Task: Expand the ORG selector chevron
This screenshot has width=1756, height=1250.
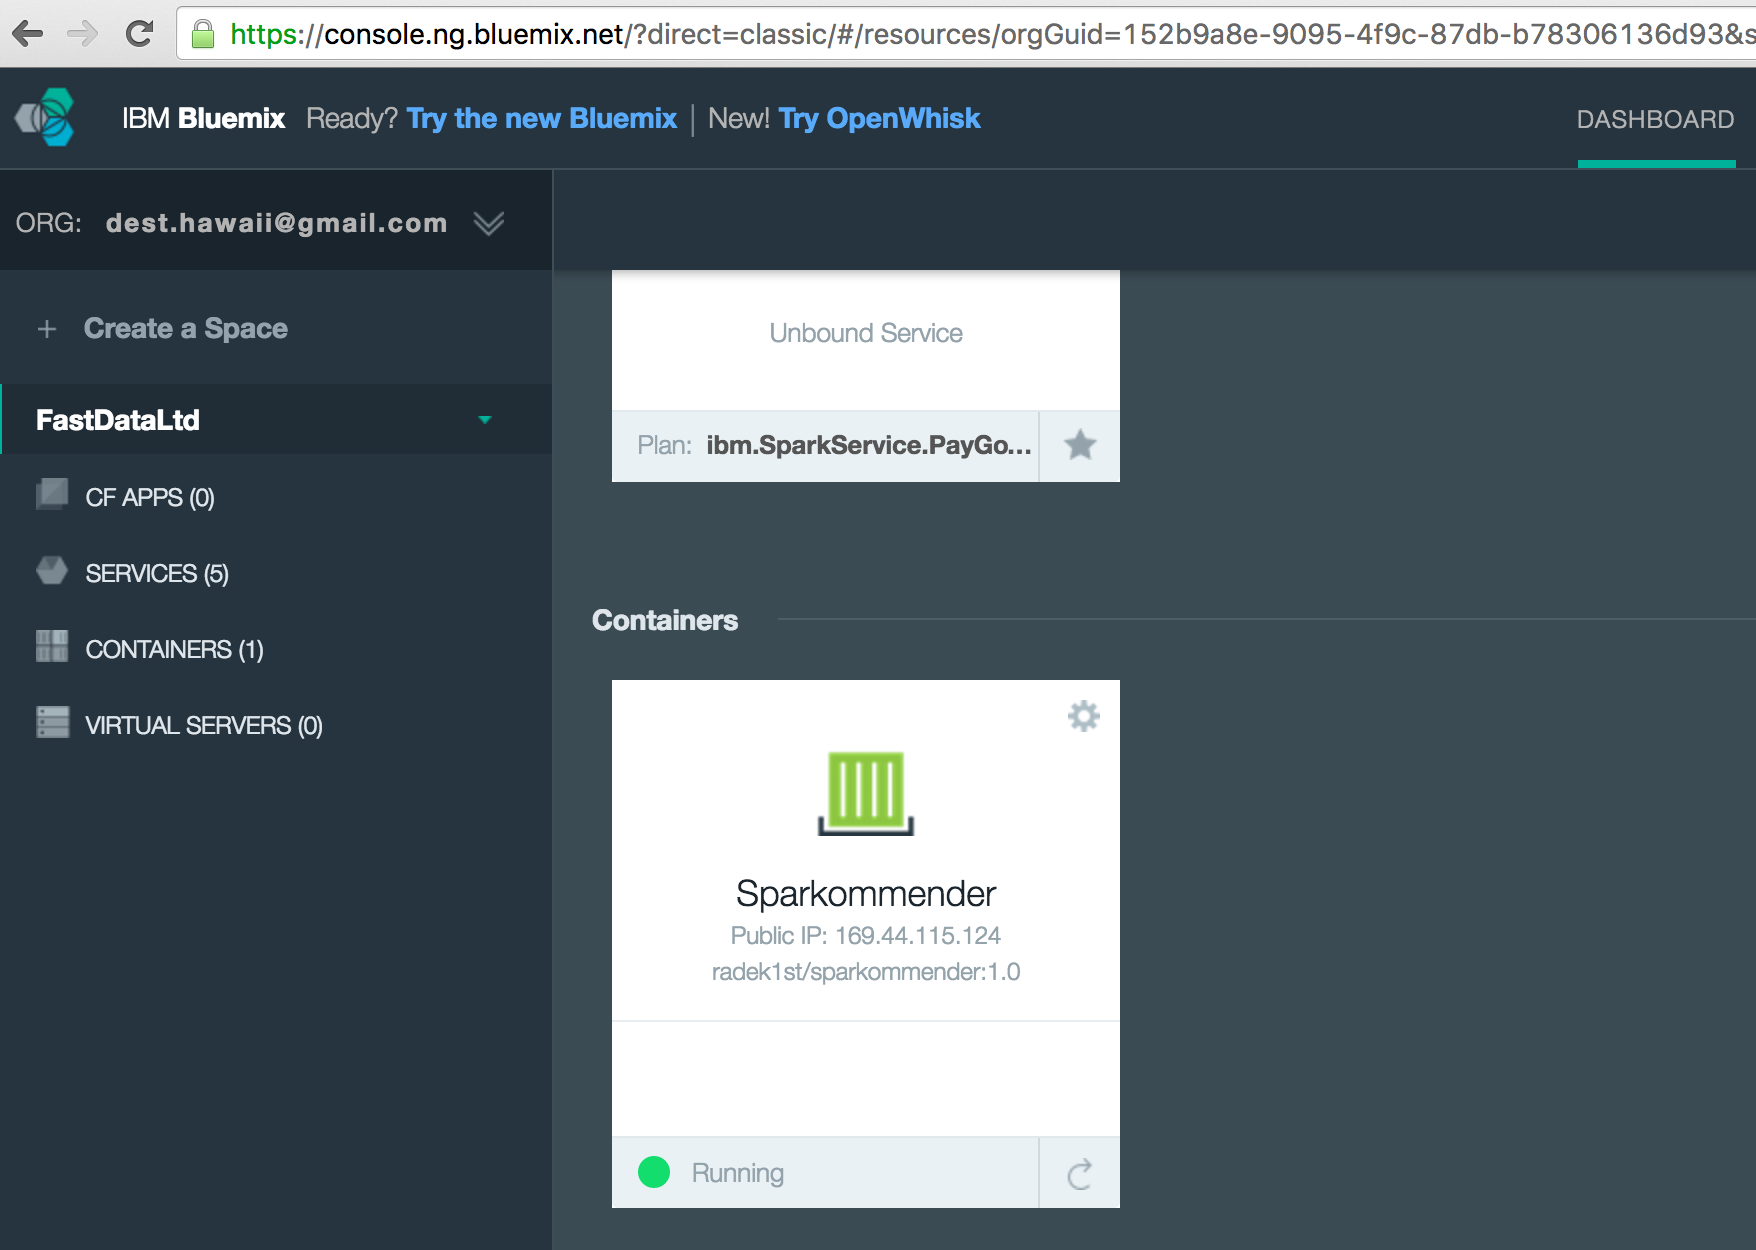Action: tap(489, 223)
